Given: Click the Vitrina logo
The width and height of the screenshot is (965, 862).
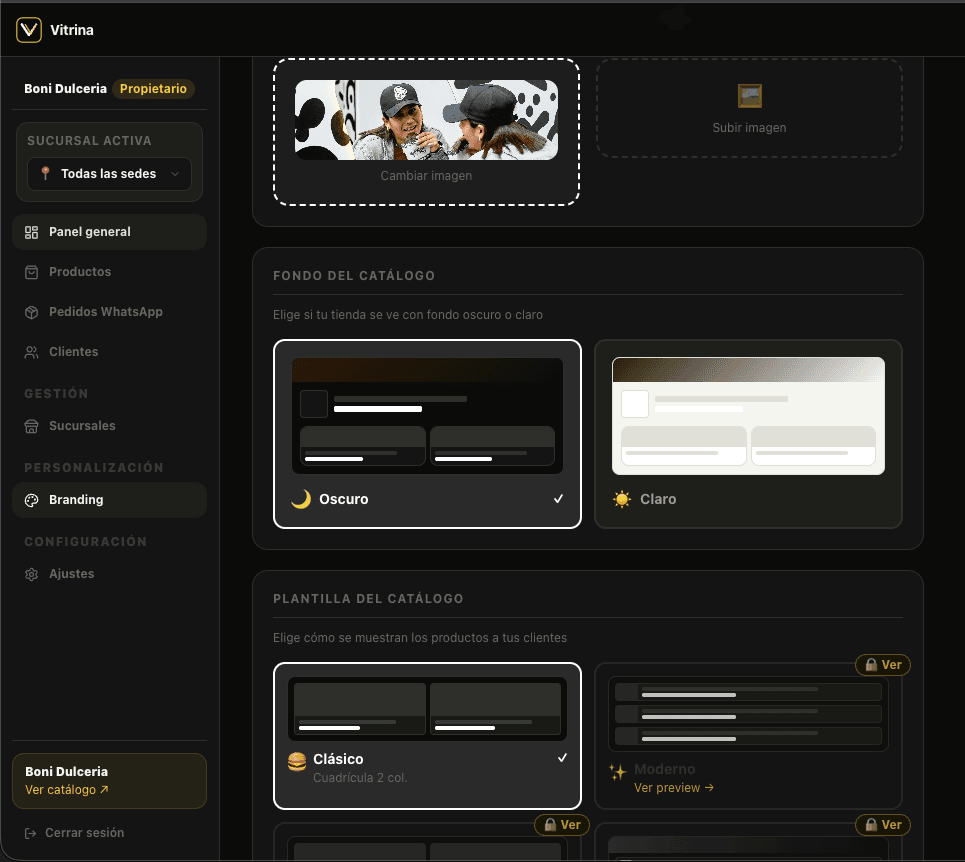Looking at the screenshot, I should pos(28,29).
